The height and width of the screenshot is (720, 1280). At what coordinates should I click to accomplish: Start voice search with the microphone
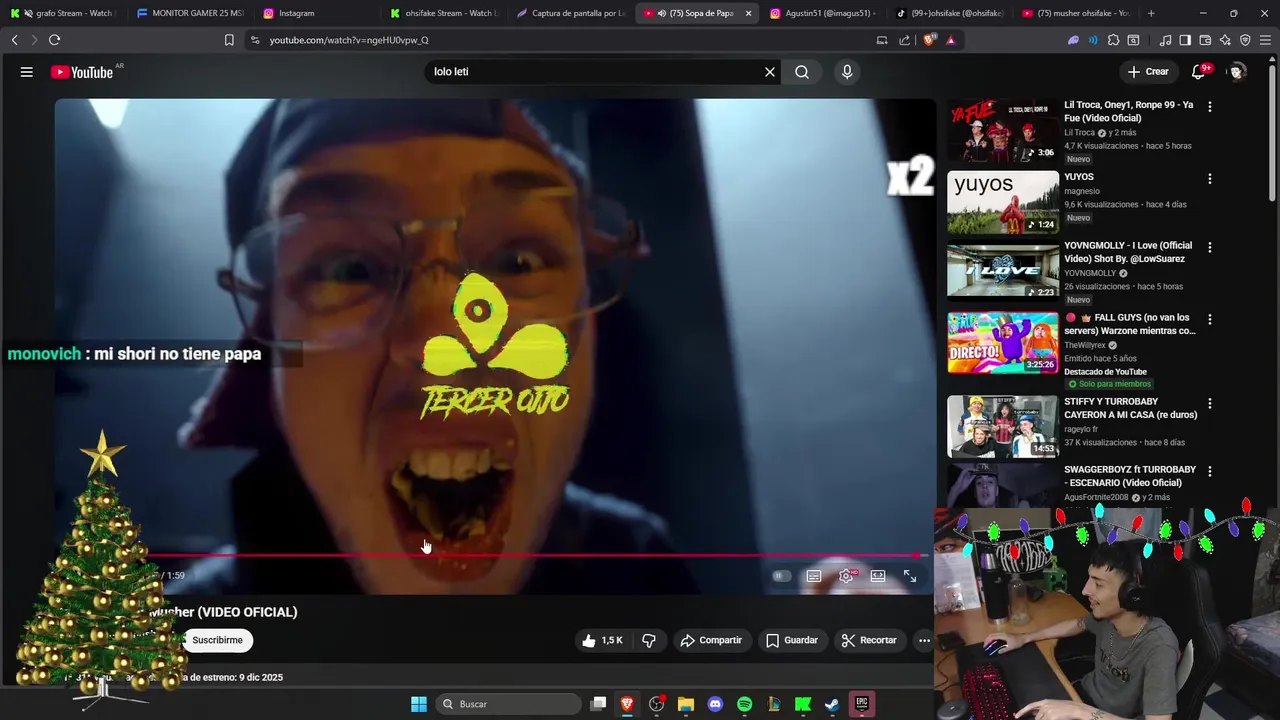[847, 72]
